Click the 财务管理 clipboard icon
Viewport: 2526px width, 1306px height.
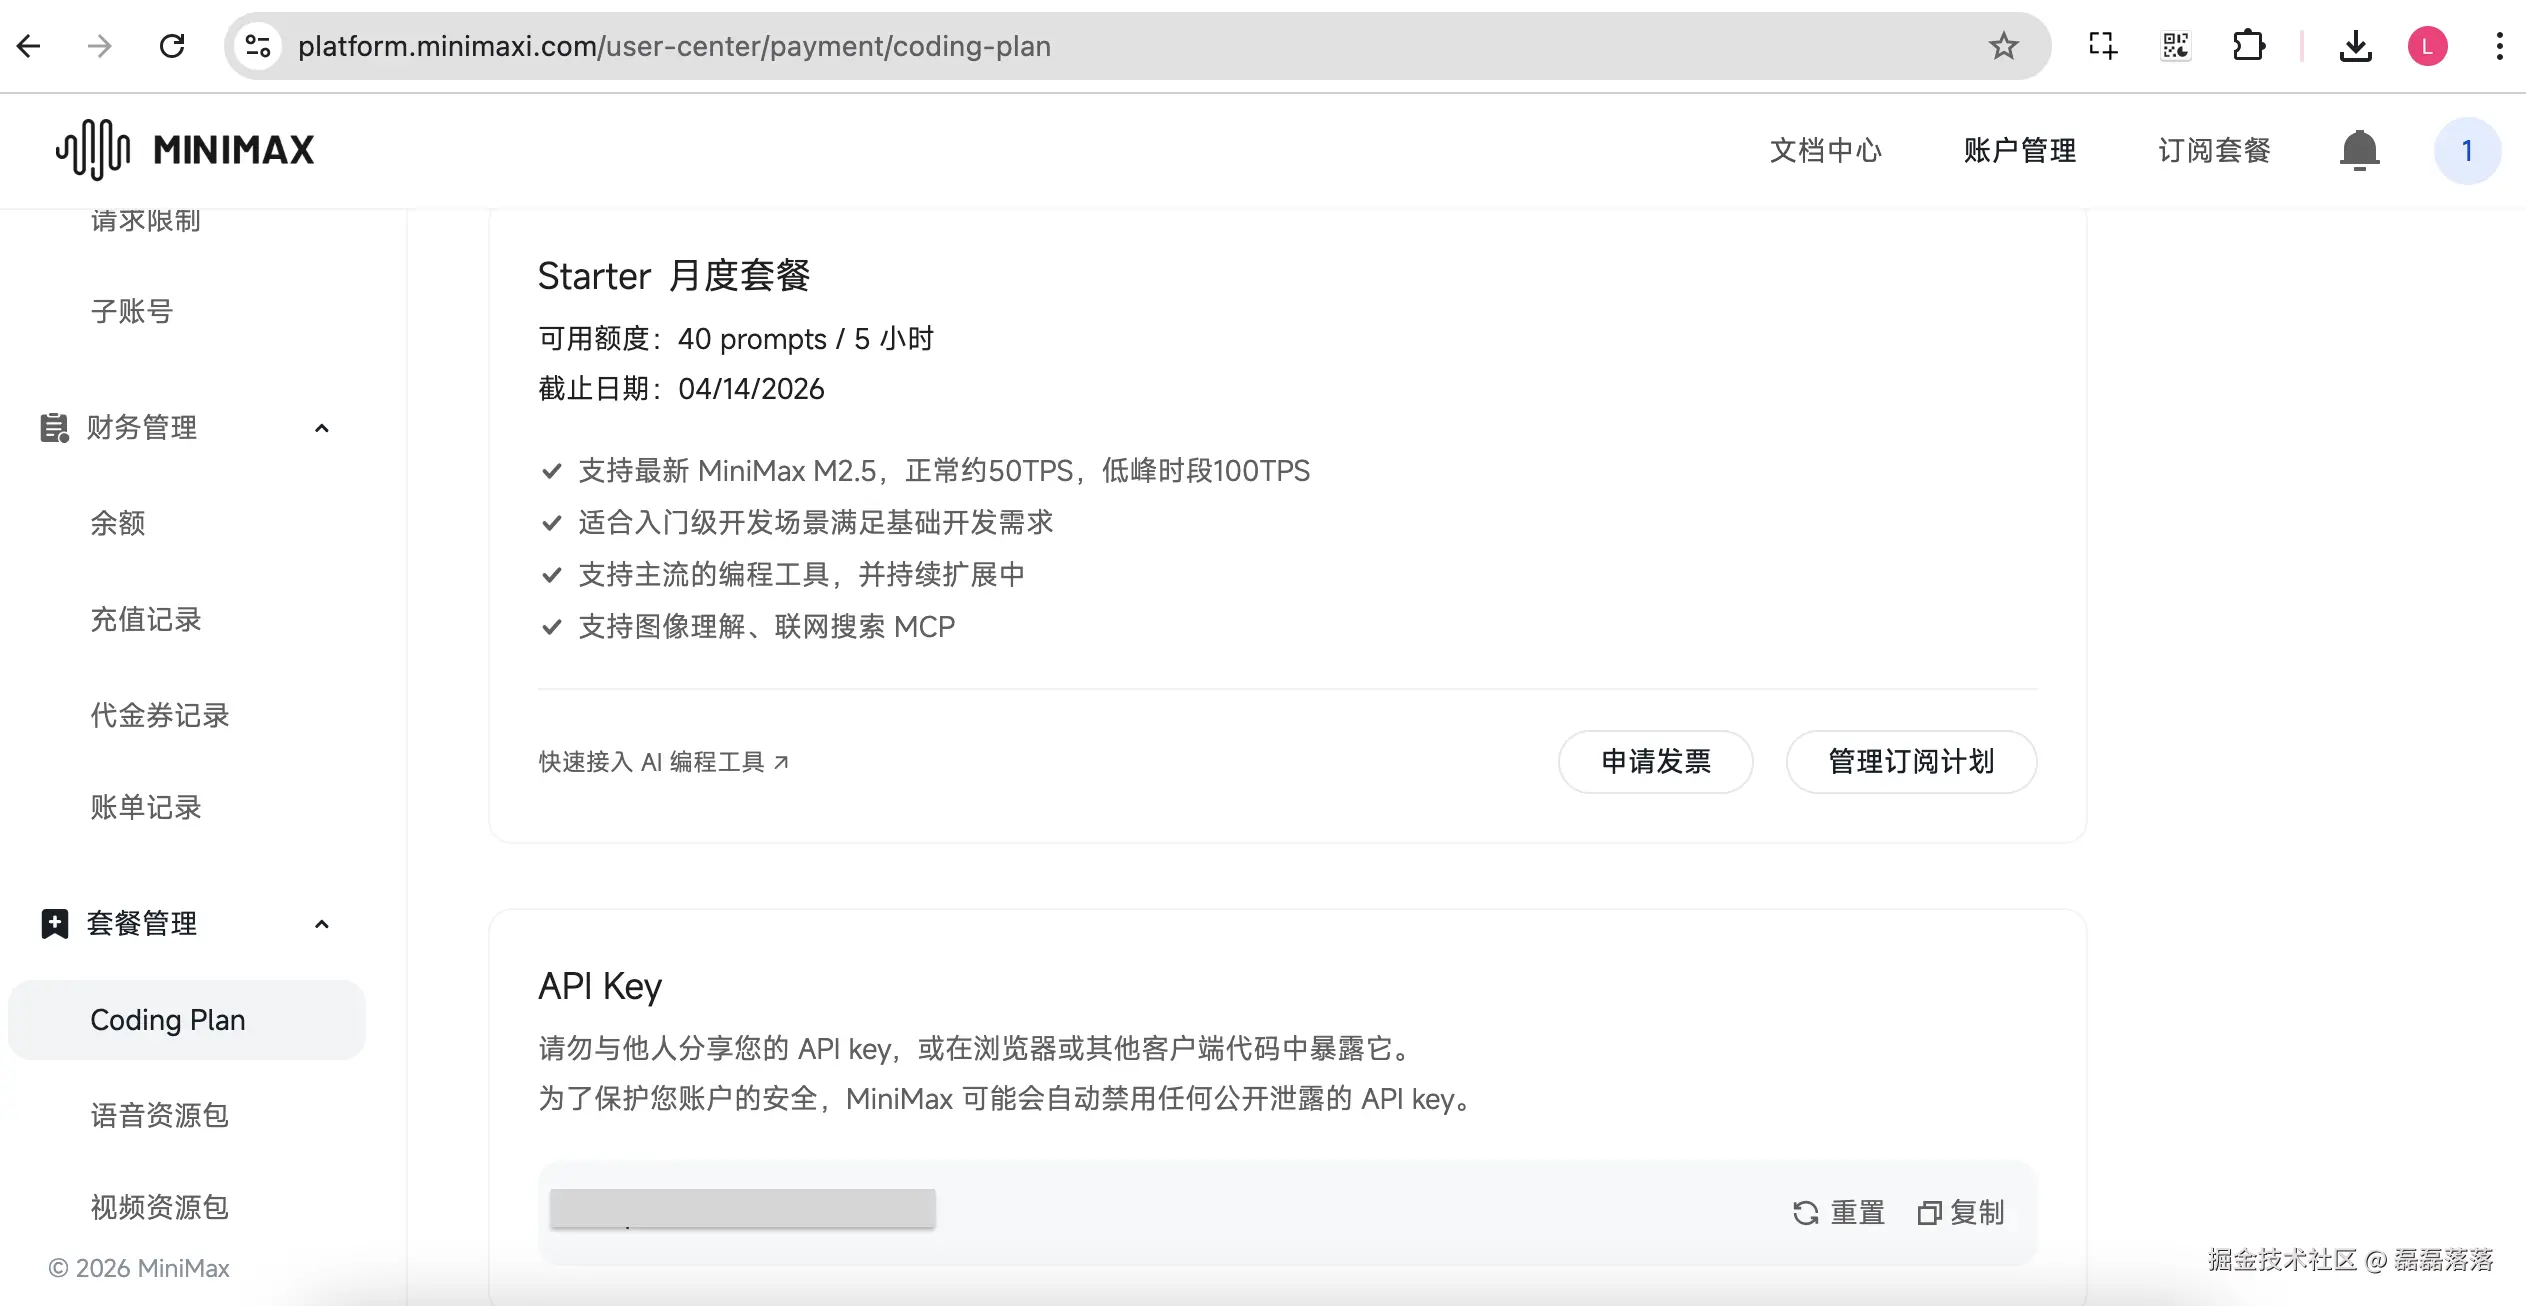click(x=53, y=428)
